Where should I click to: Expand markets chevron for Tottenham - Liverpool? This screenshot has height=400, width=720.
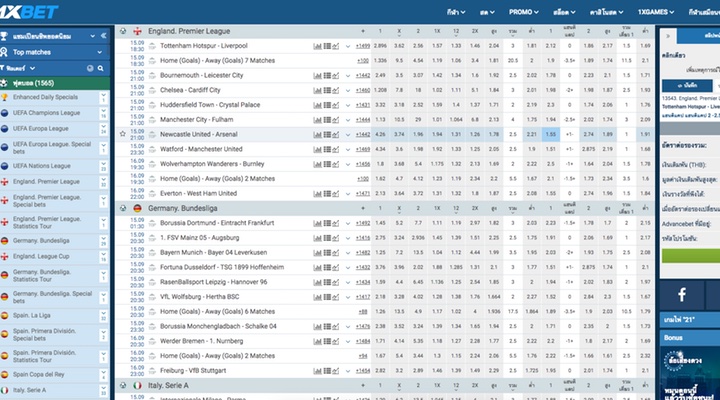[x=348, y=46]
